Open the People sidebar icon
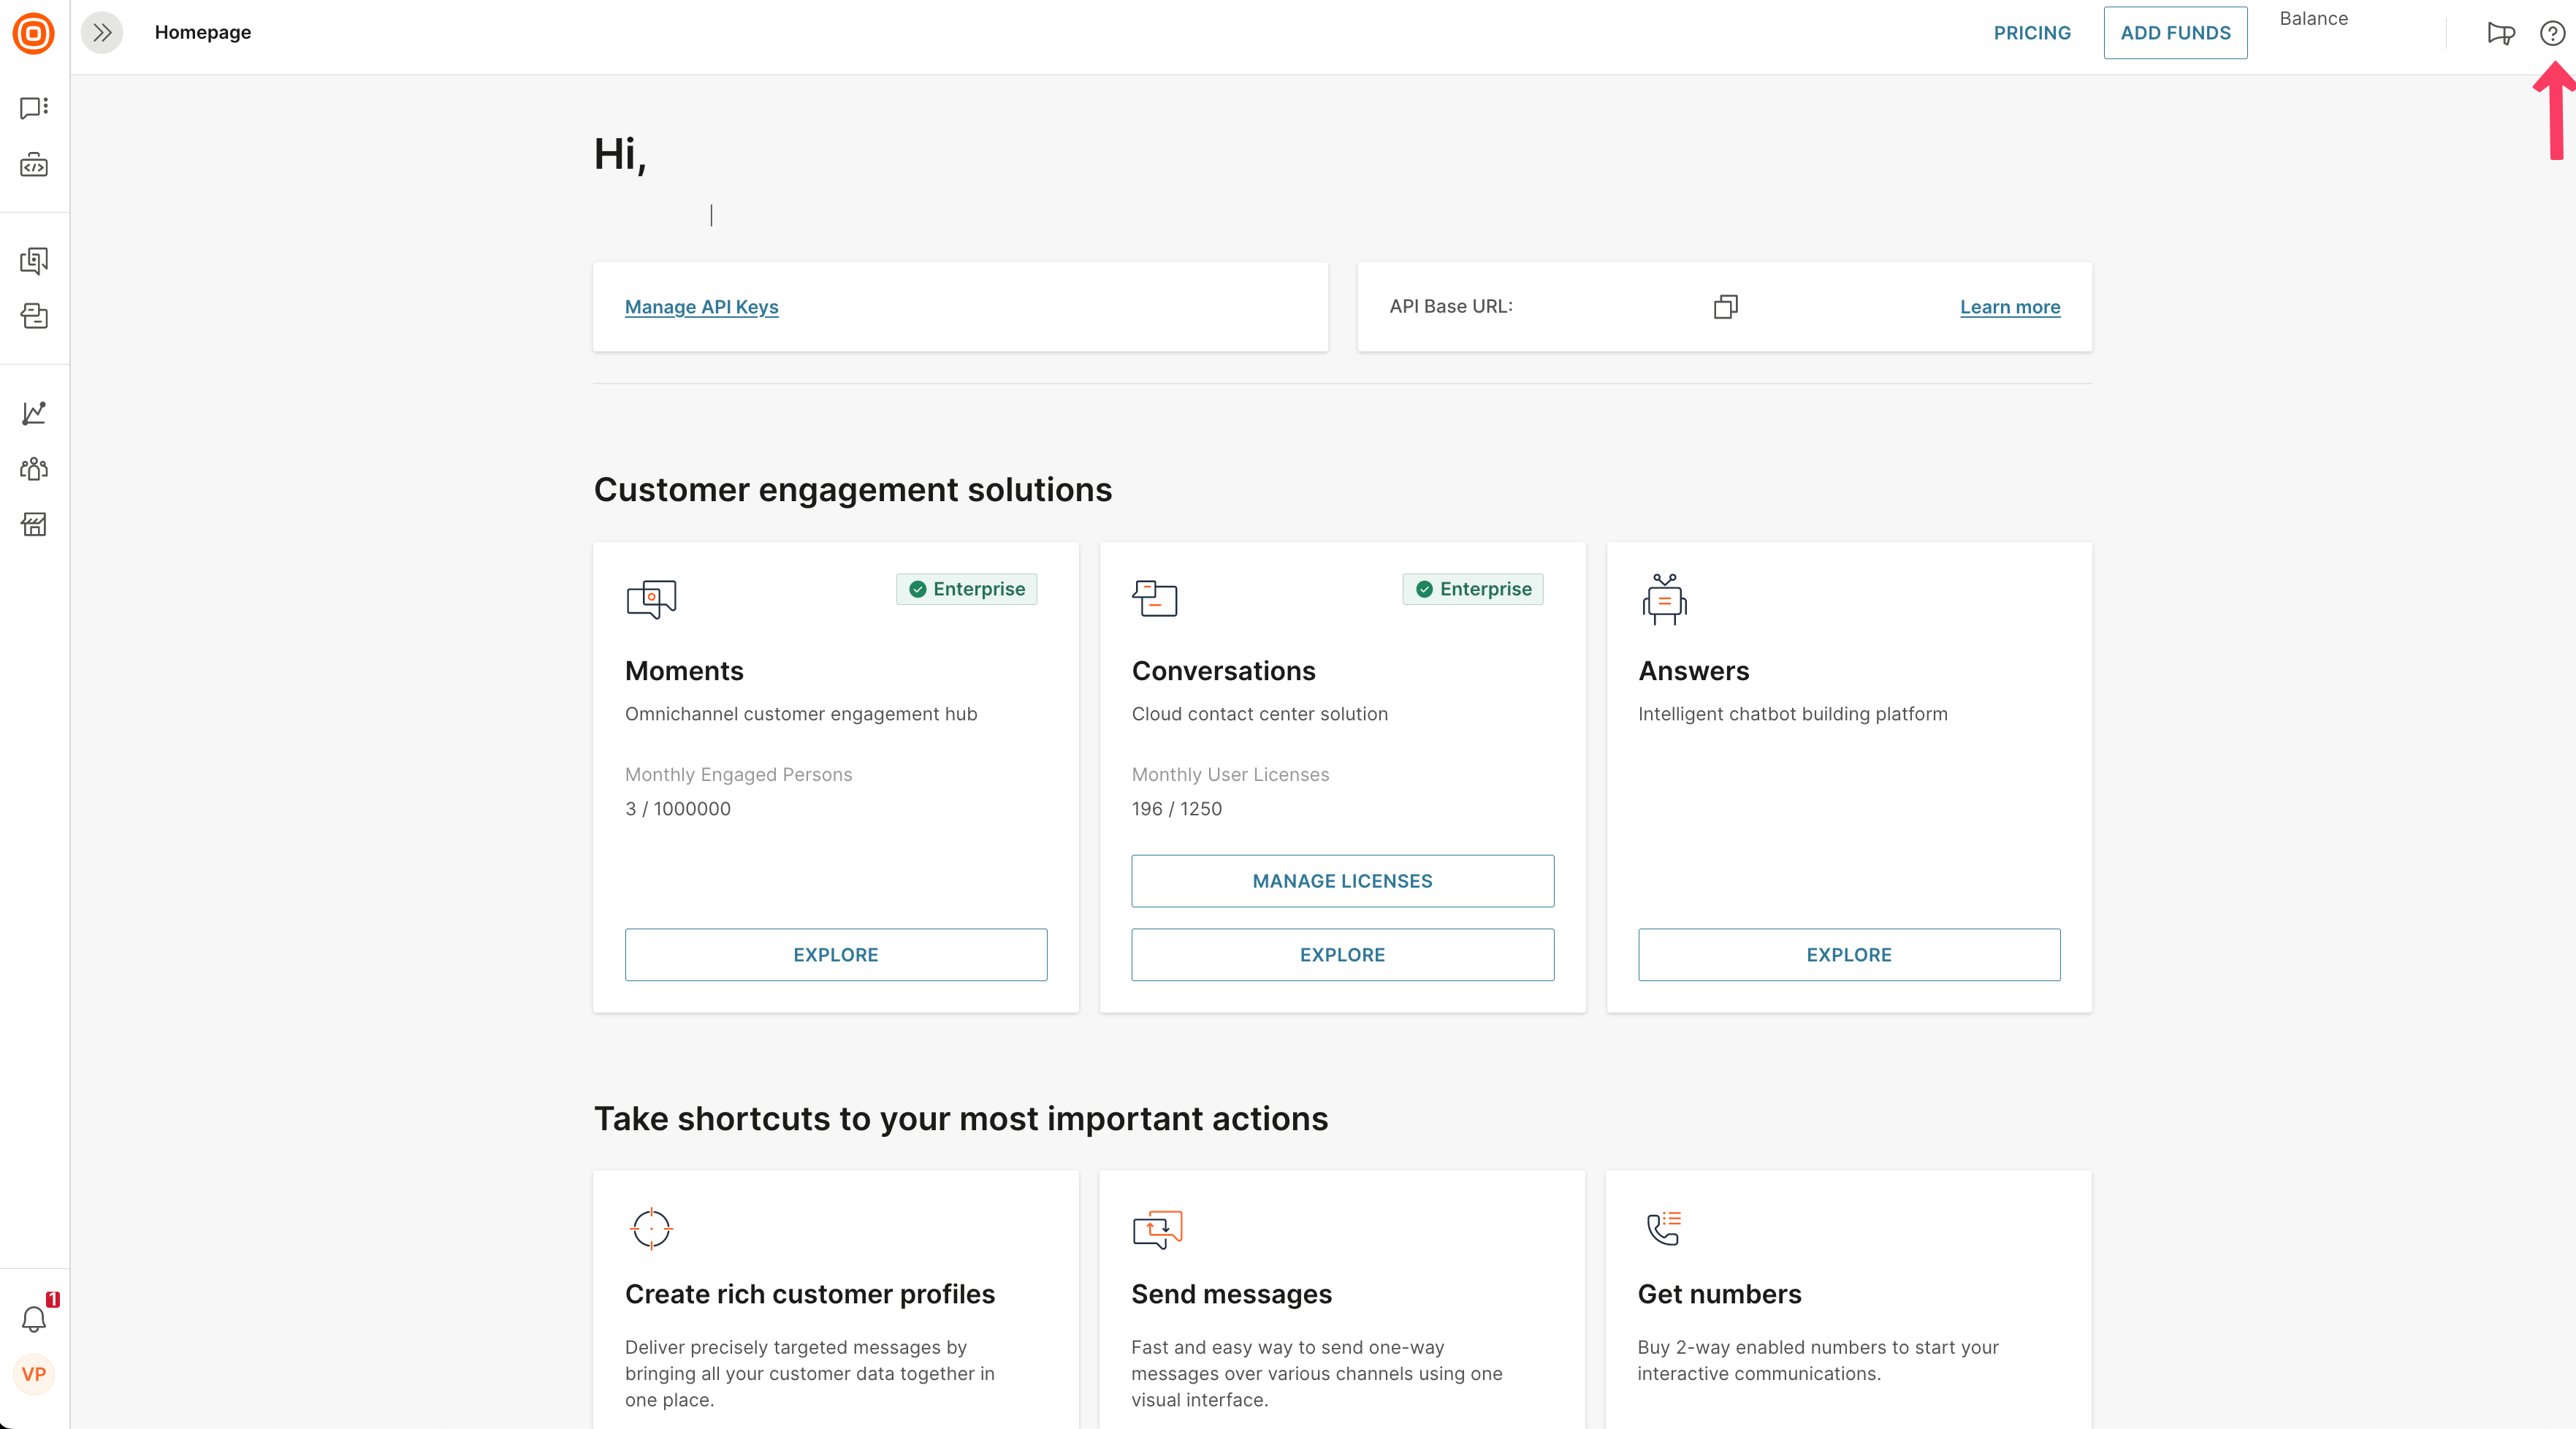The image size is (2576, 1429). [x=34, y=469]
